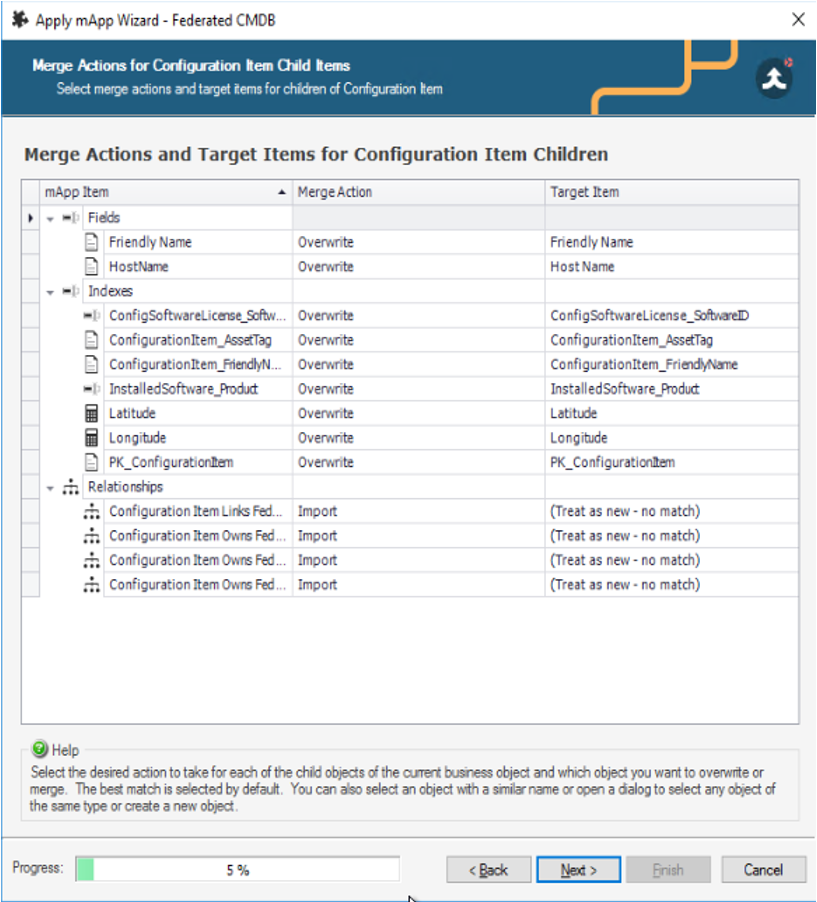Collapse the Fields tree group

tap(50, 218)
